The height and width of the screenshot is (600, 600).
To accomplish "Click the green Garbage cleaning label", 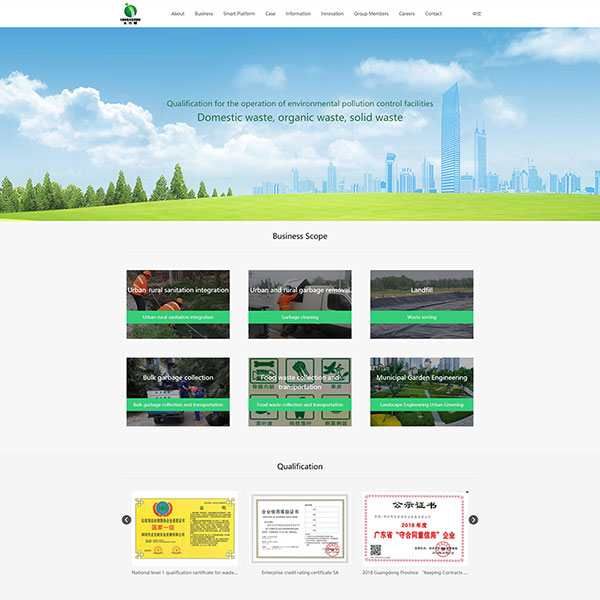I will click(x=299, y=317).
